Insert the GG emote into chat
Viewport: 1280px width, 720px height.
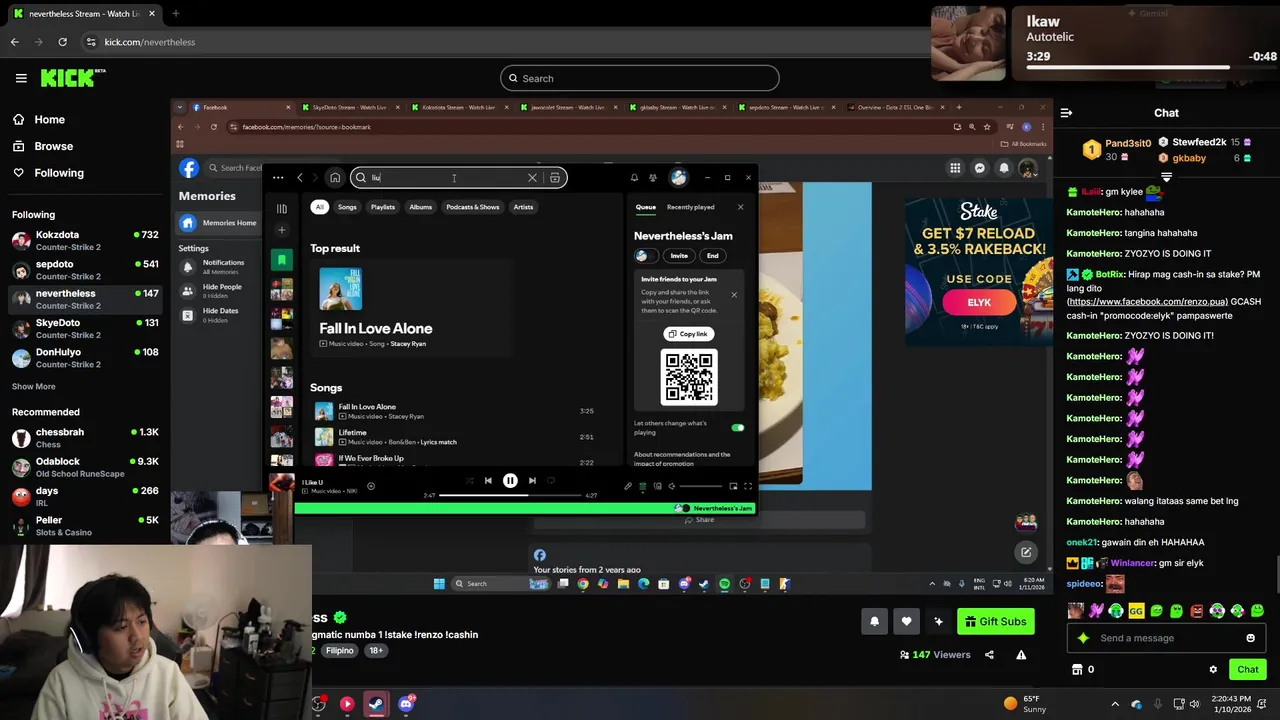click(1136, 610)
